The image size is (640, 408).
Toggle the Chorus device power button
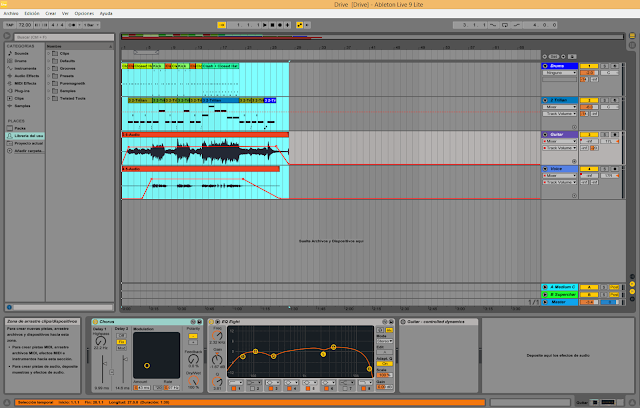[95, 322]
